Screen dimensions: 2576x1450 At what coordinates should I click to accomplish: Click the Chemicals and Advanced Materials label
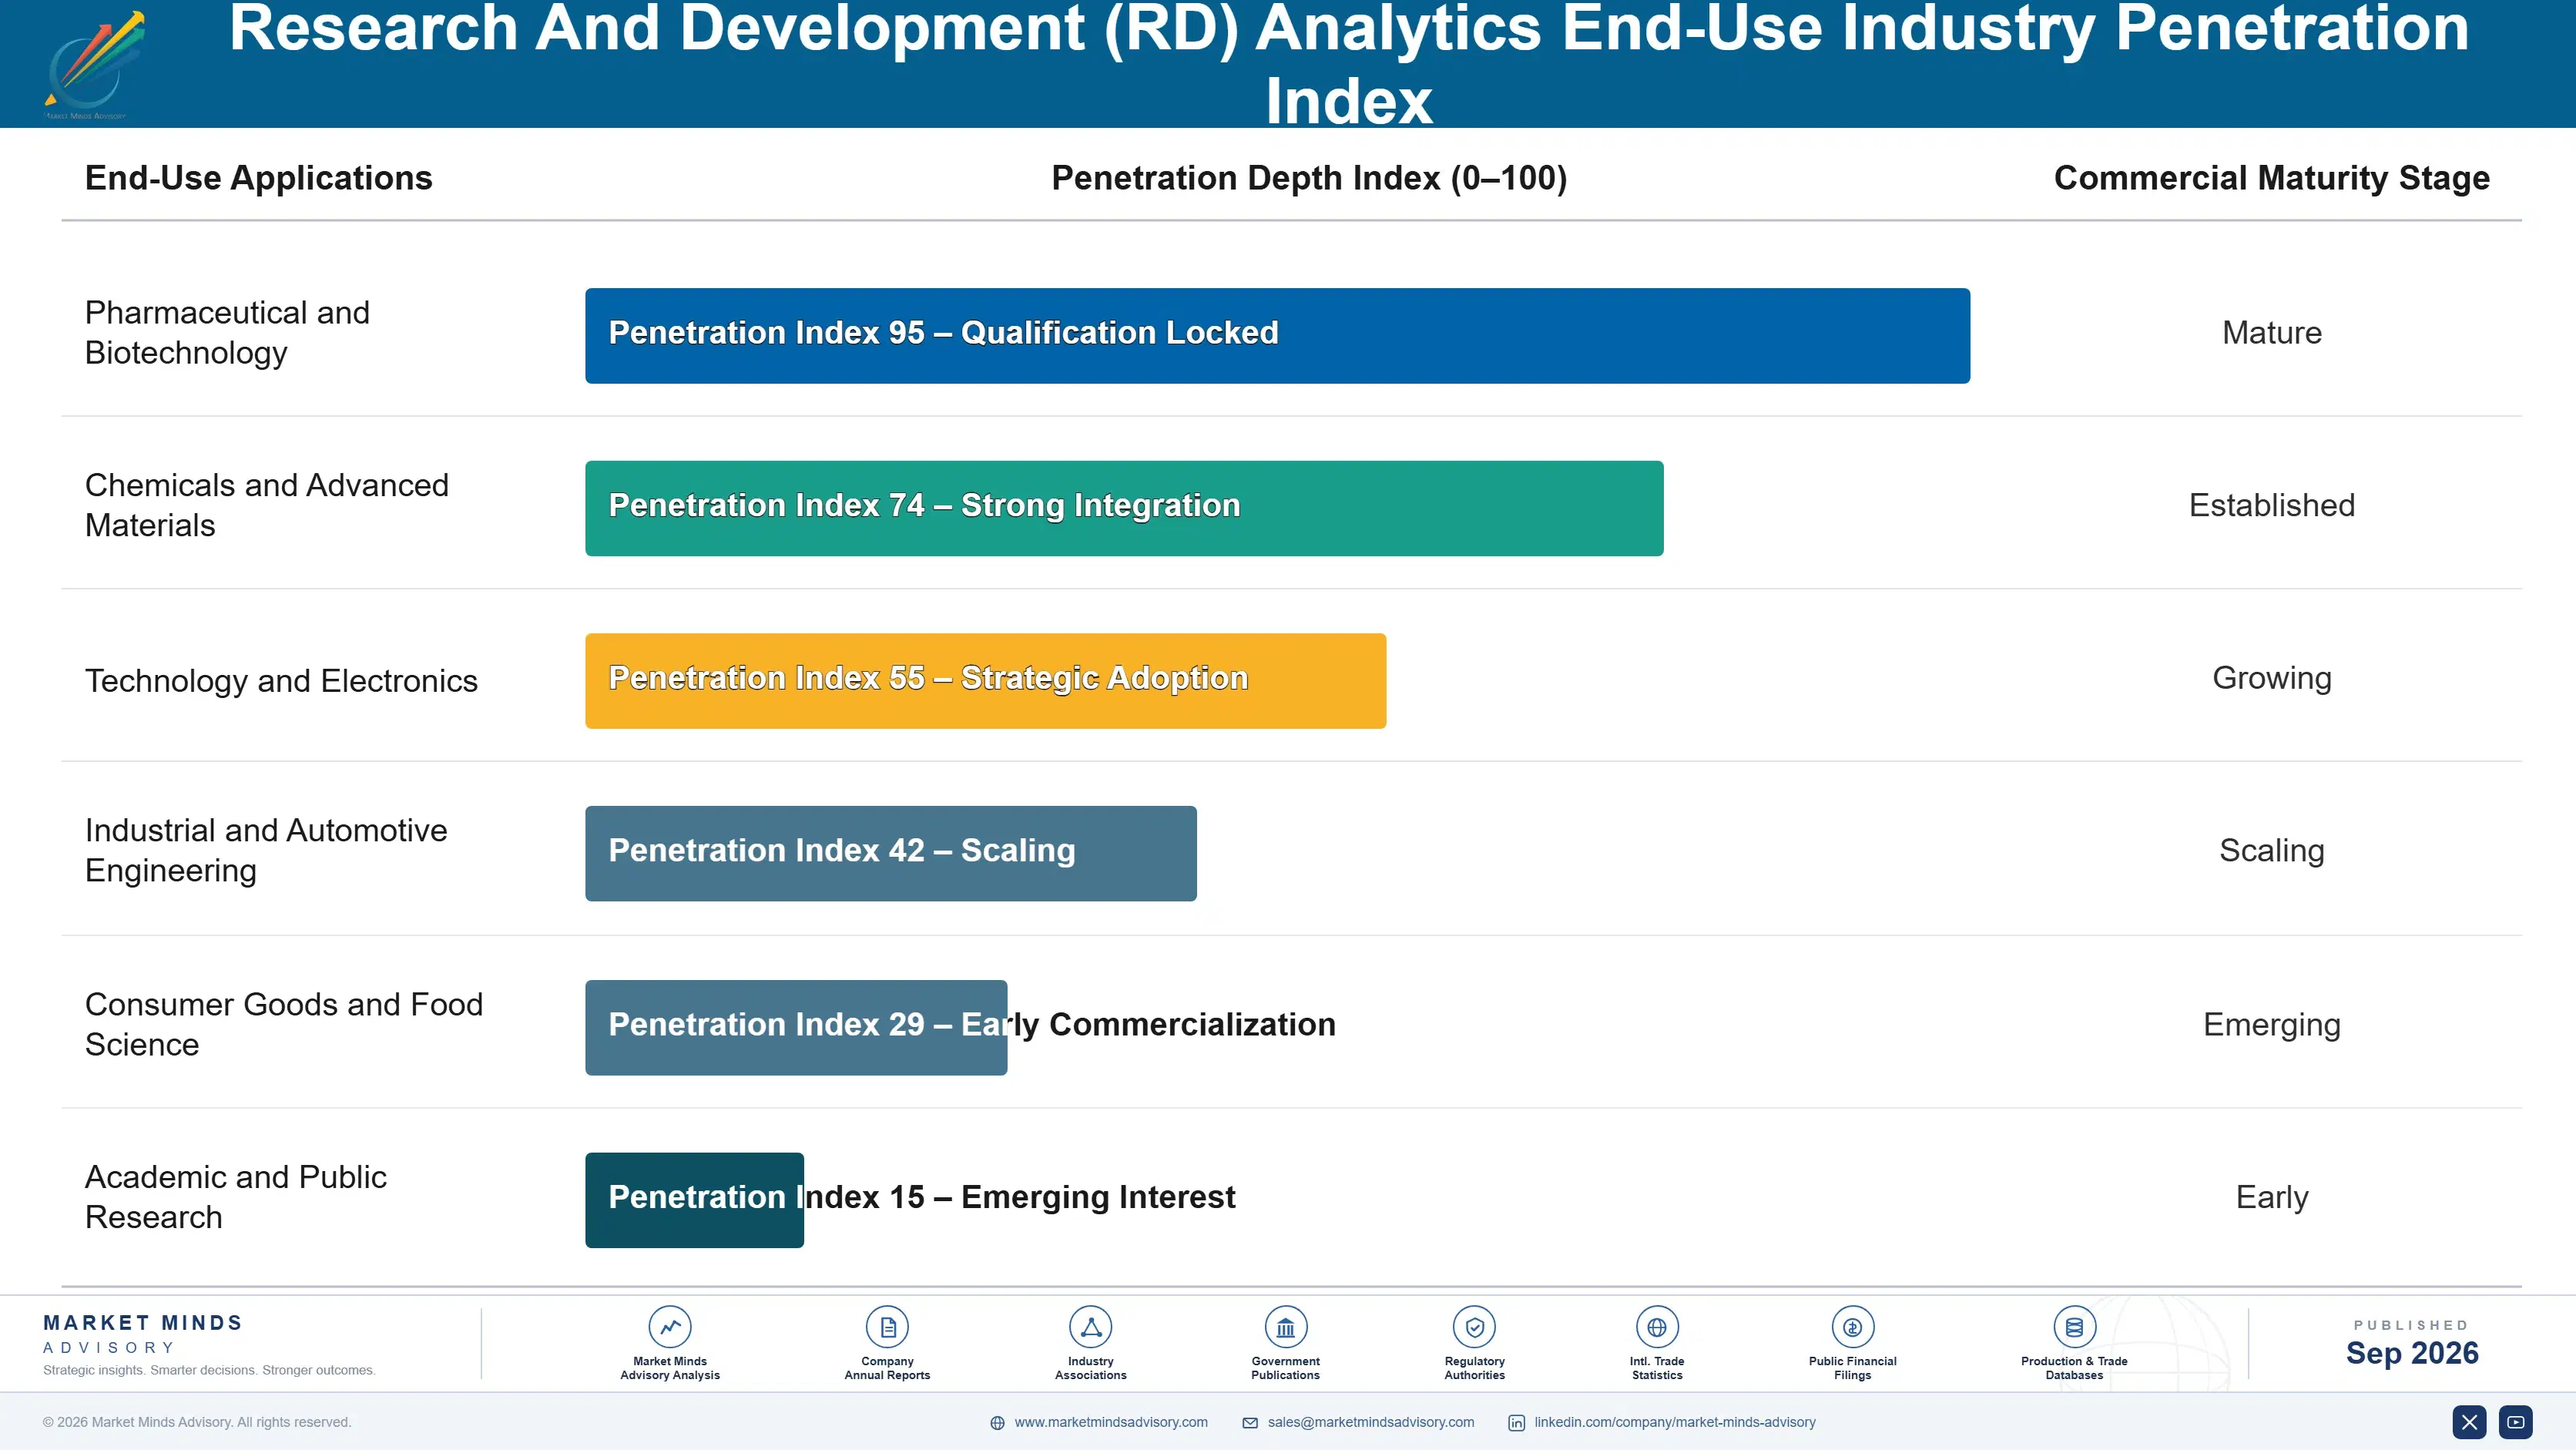(x=266, y=505)
